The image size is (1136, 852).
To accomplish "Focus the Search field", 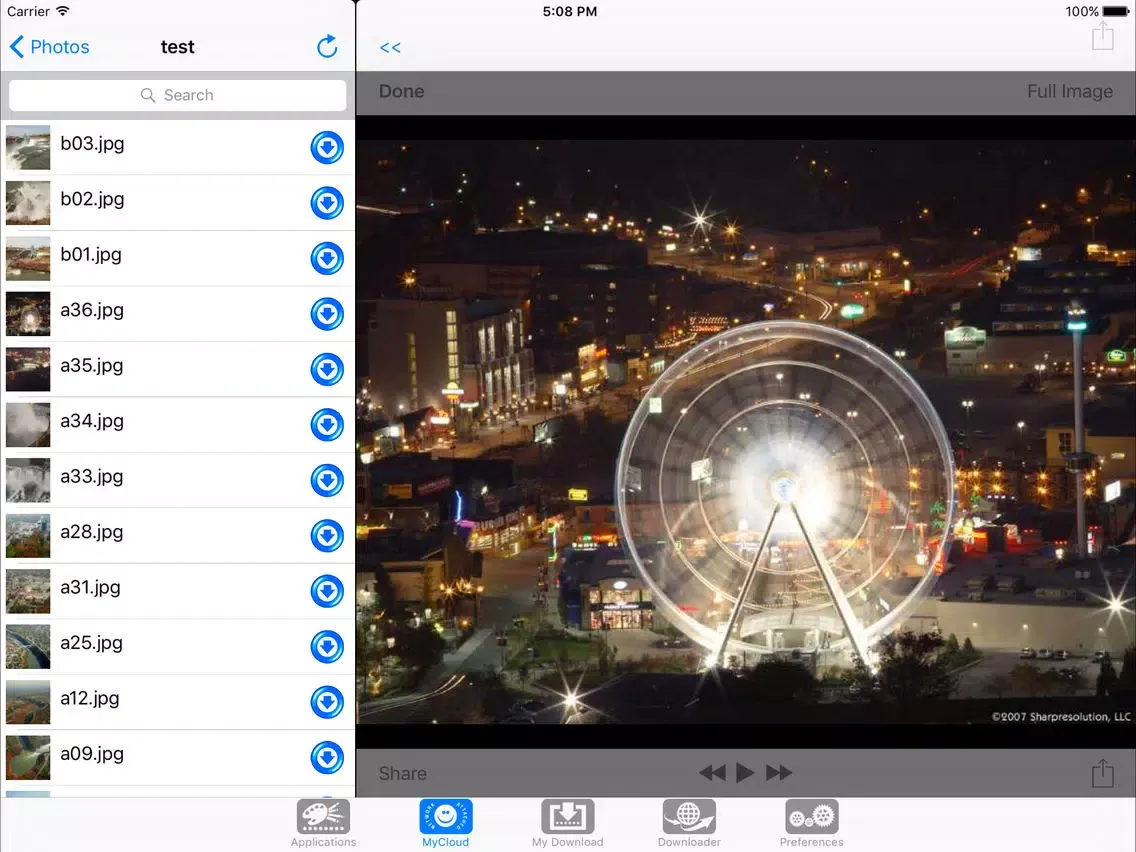I will click(178, 95).
